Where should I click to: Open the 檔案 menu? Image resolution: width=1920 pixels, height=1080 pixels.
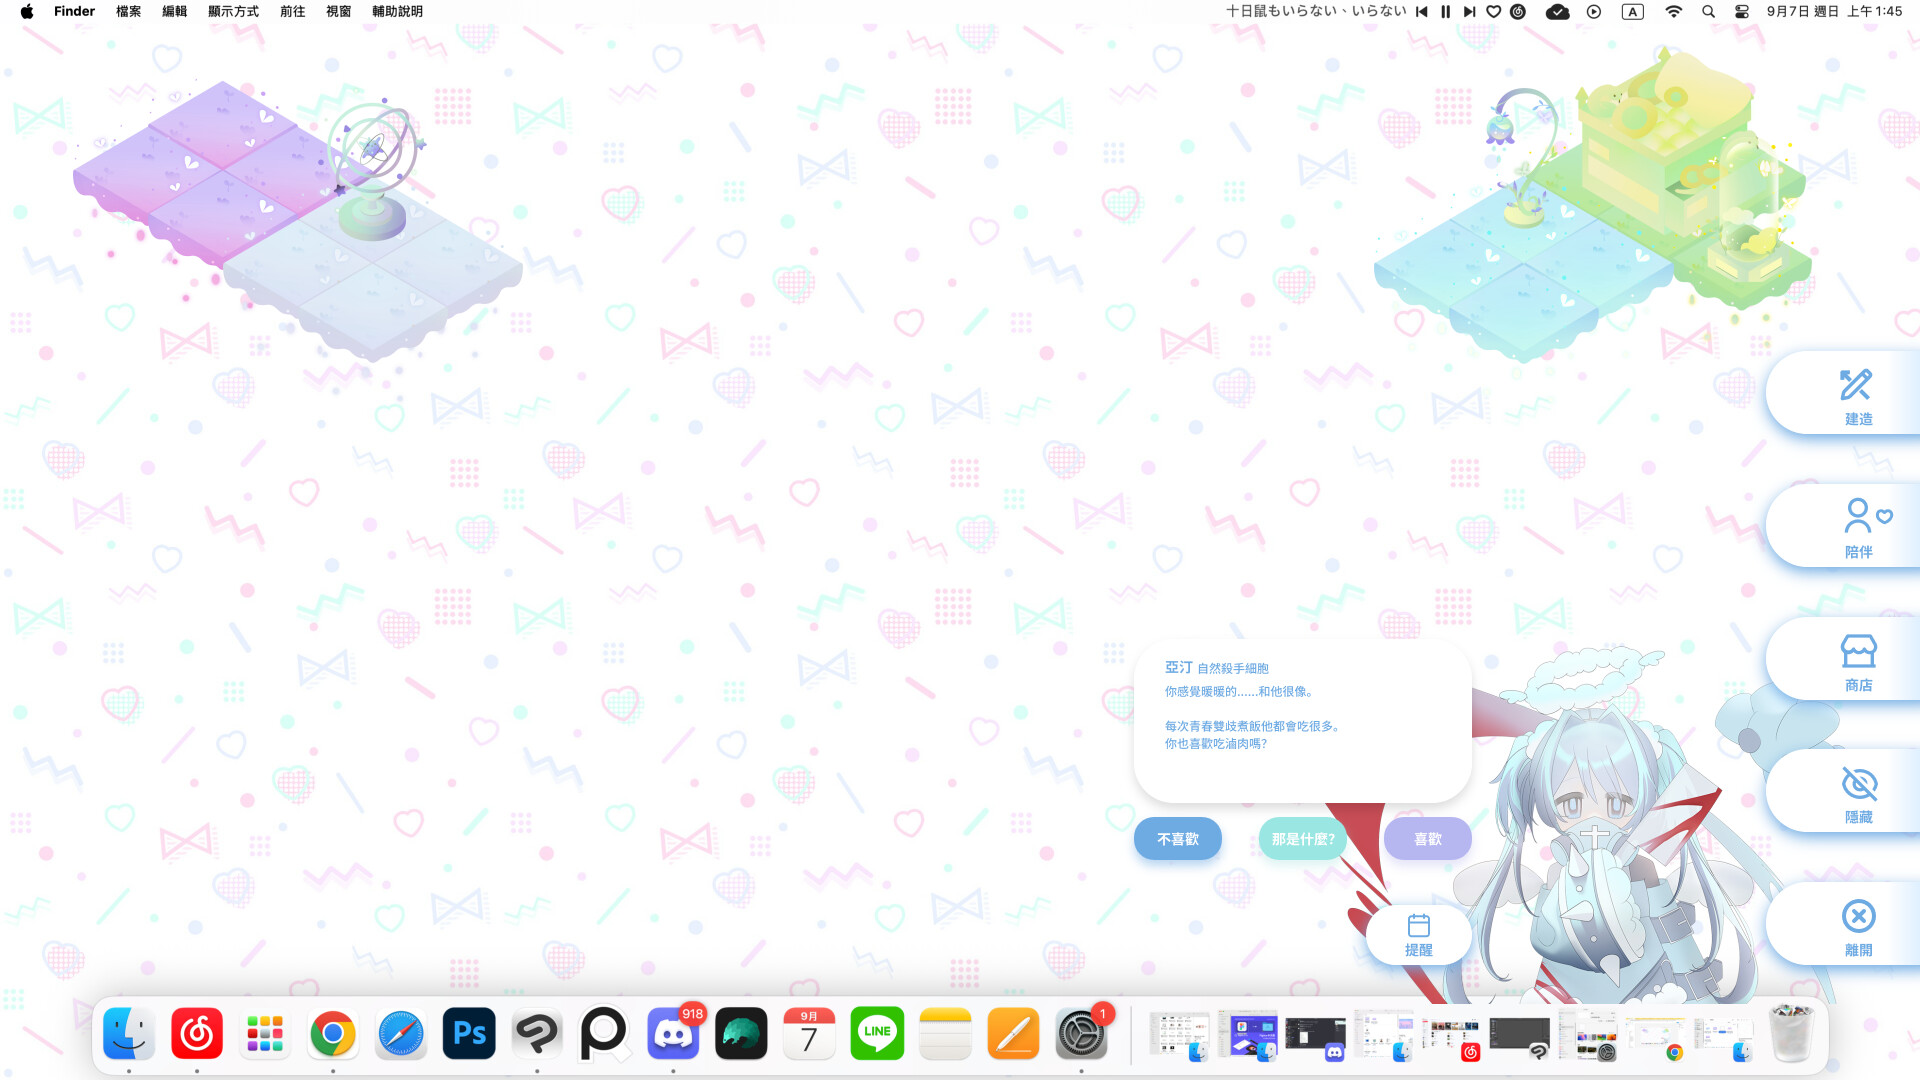tap(127, 12)
